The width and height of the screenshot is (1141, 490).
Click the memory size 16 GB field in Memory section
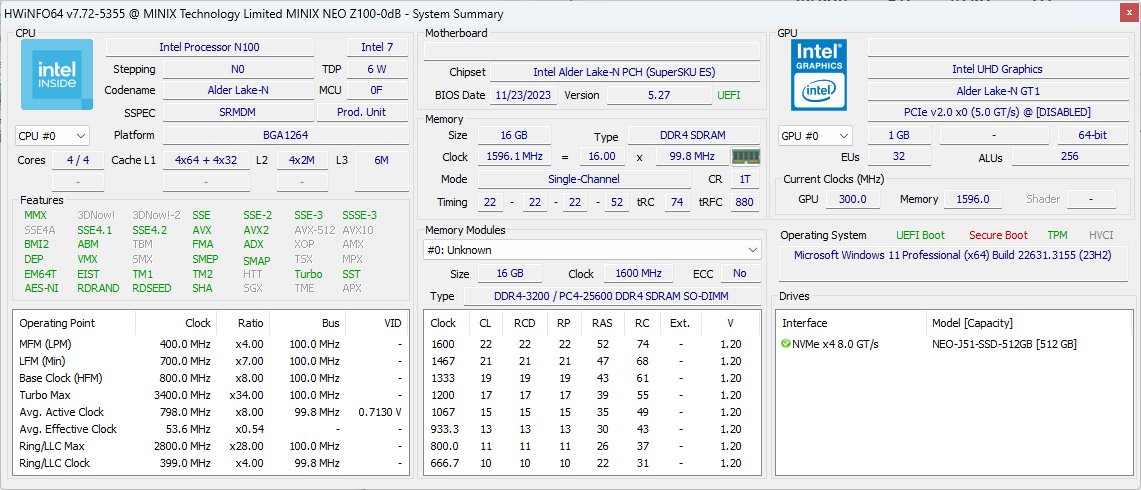(514, 135)
